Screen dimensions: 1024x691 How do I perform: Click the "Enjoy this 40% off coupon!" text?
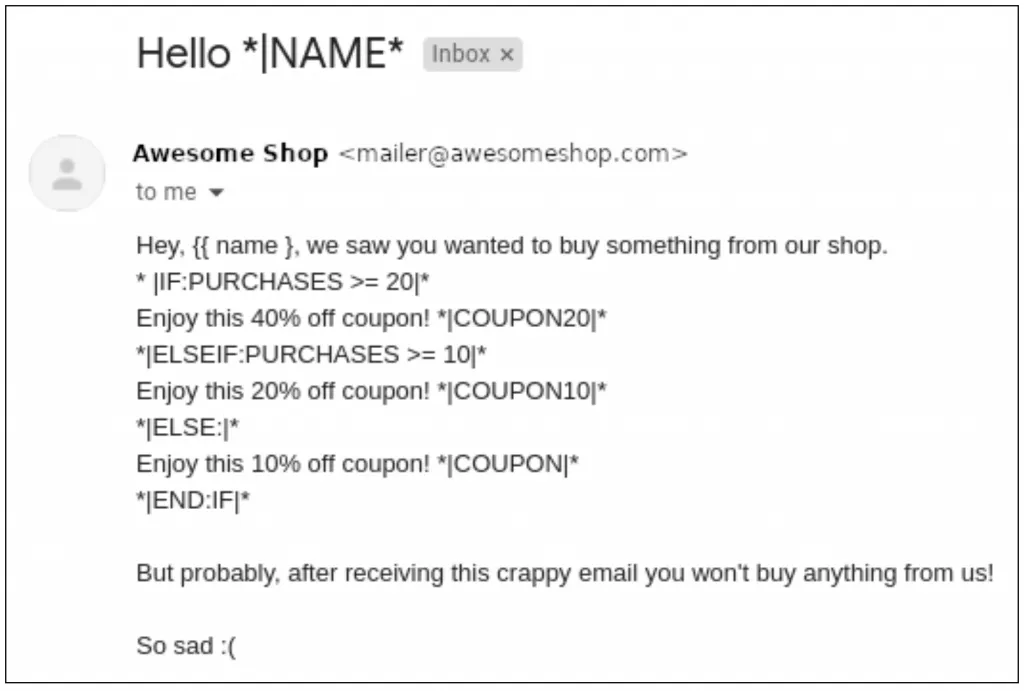tap(283, 319)
